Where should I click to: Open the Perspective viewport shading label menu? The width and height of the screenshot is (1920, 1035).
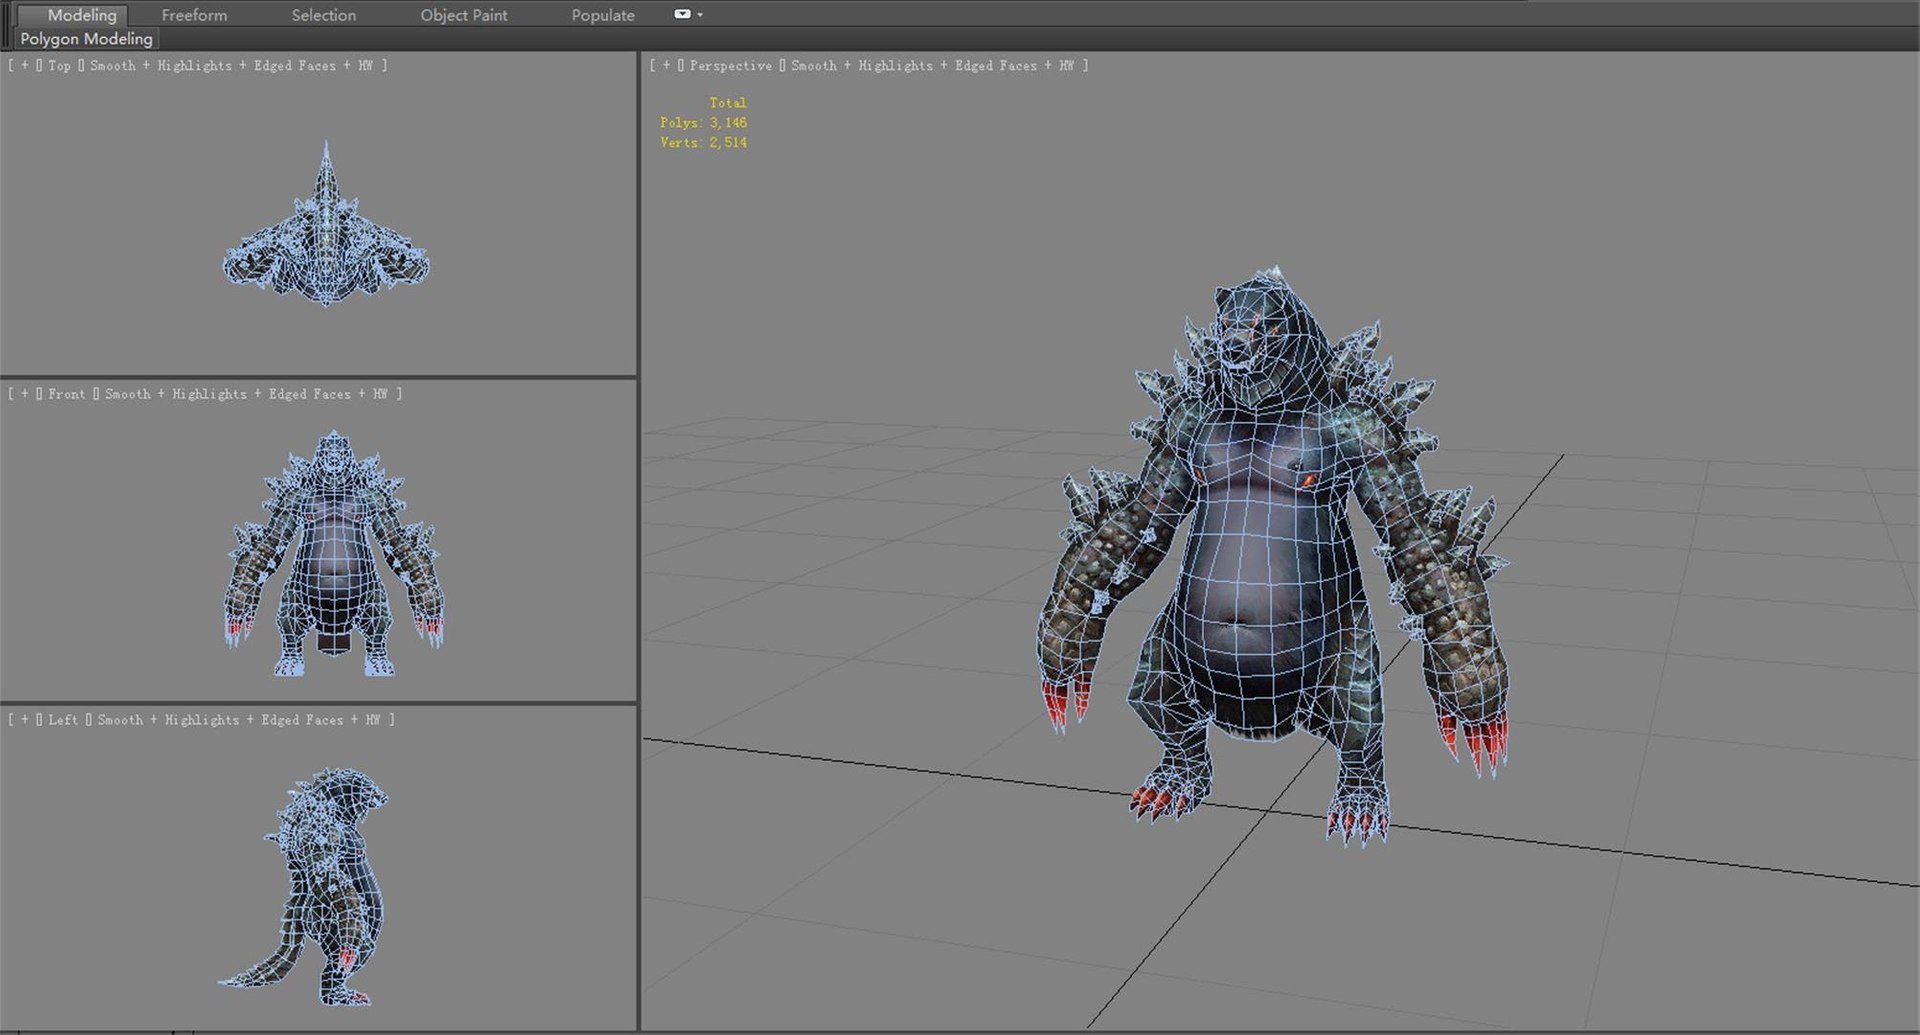[932, 65]
